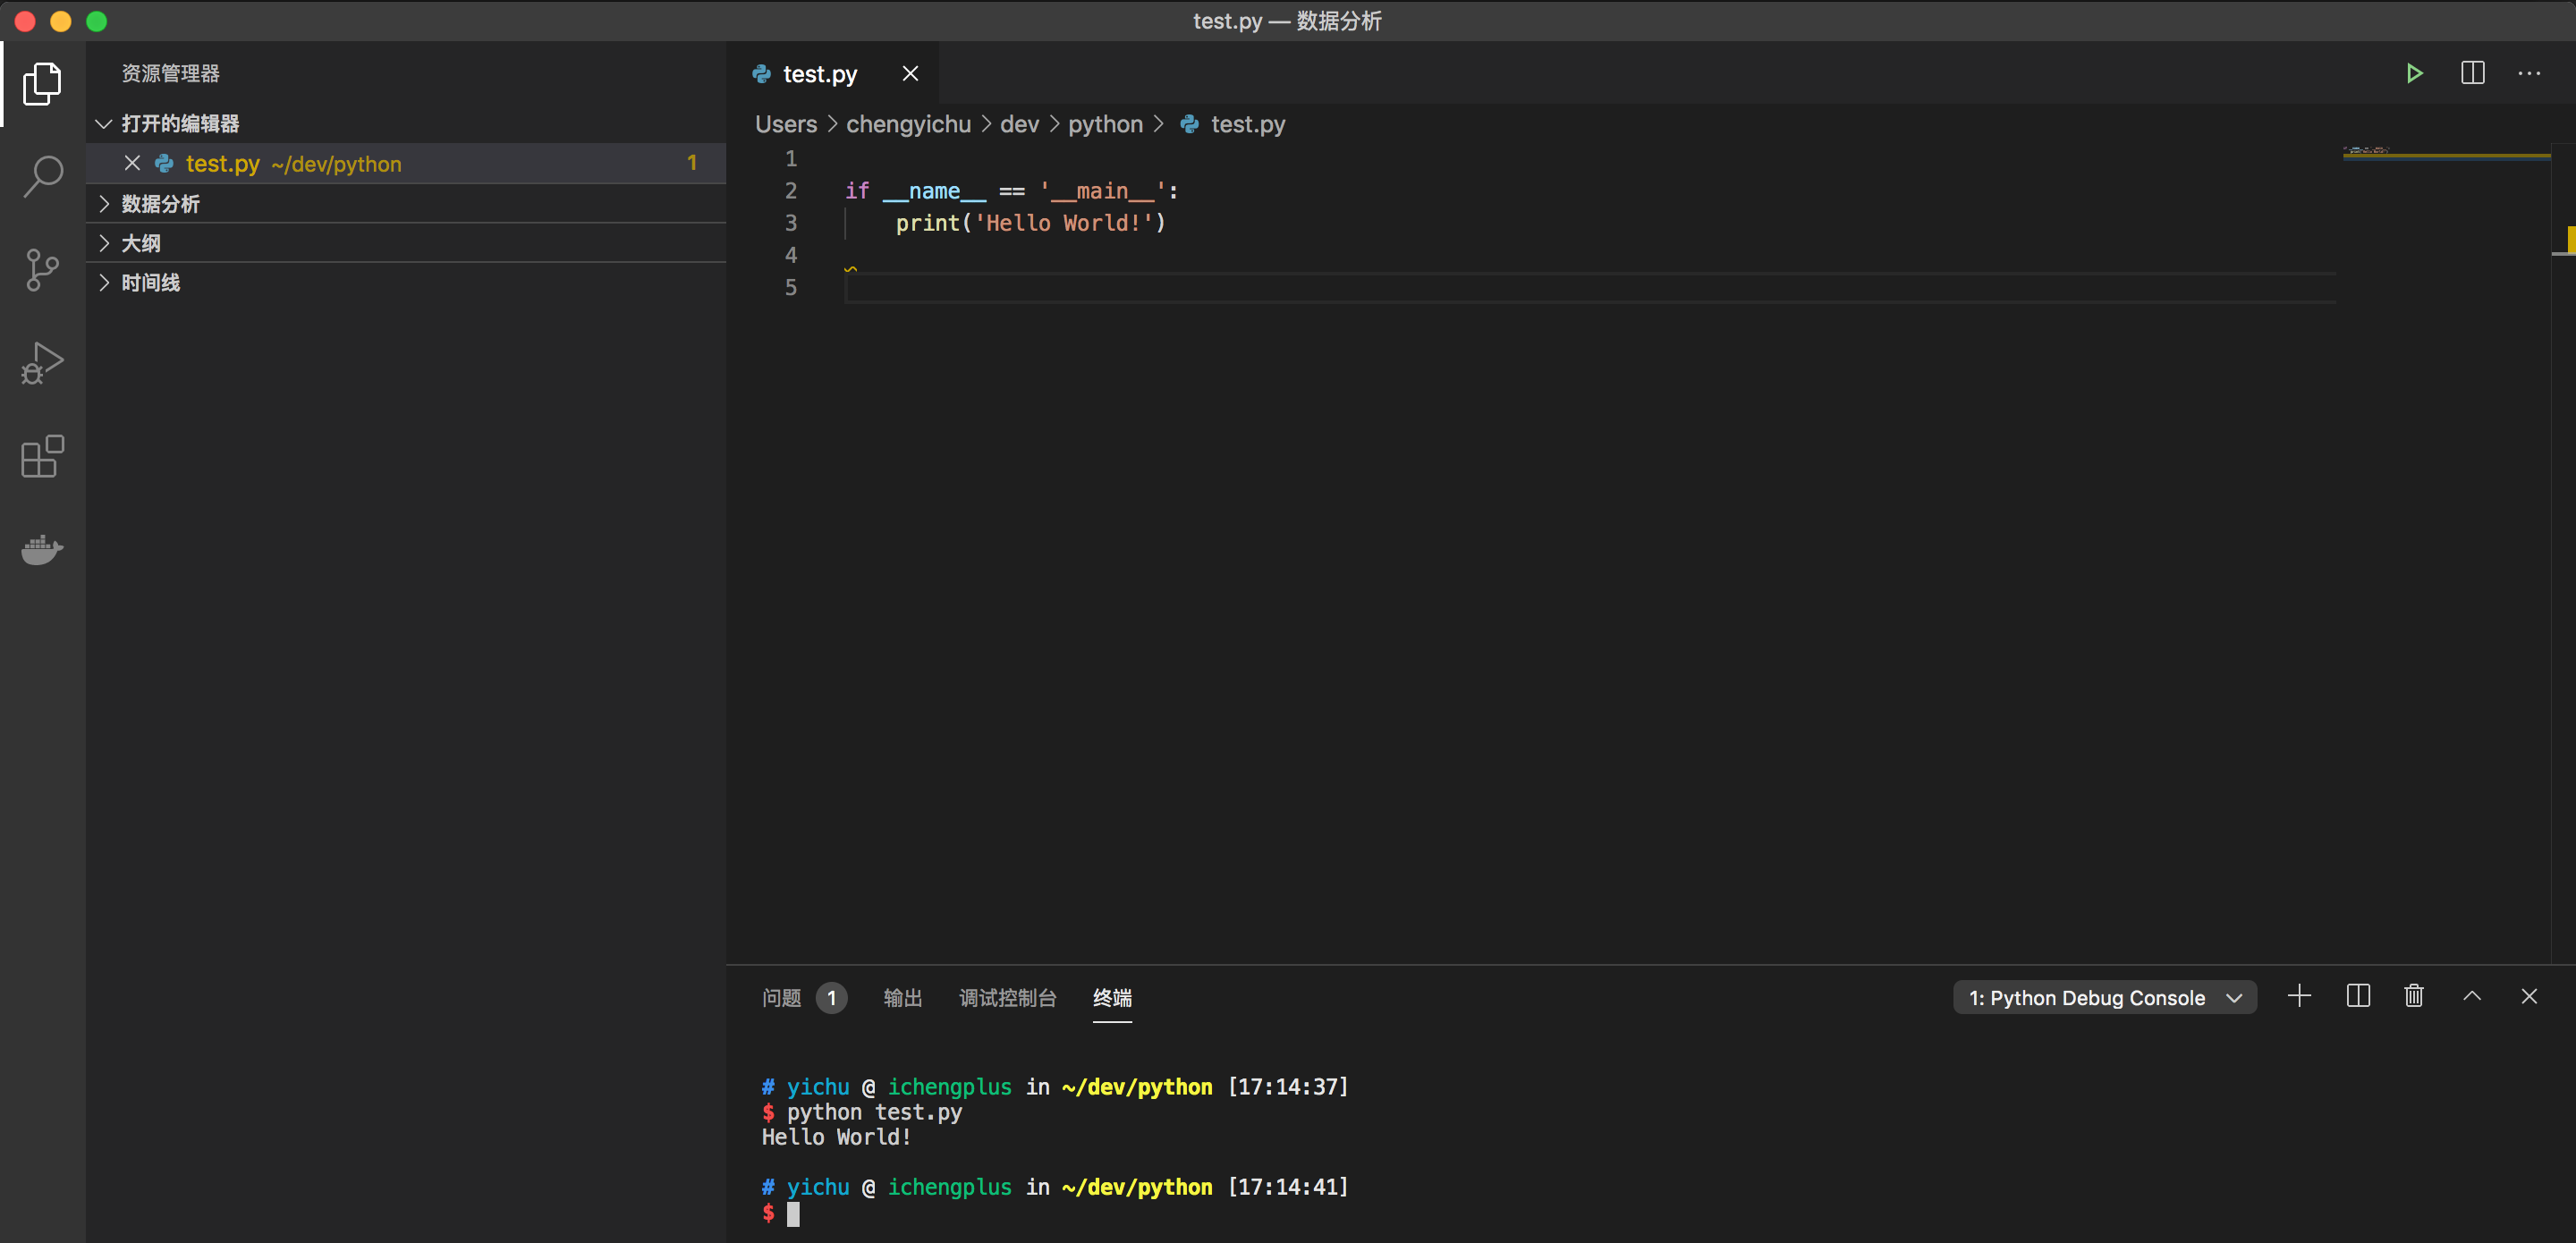Open the Source Control view

coord(42,270)
